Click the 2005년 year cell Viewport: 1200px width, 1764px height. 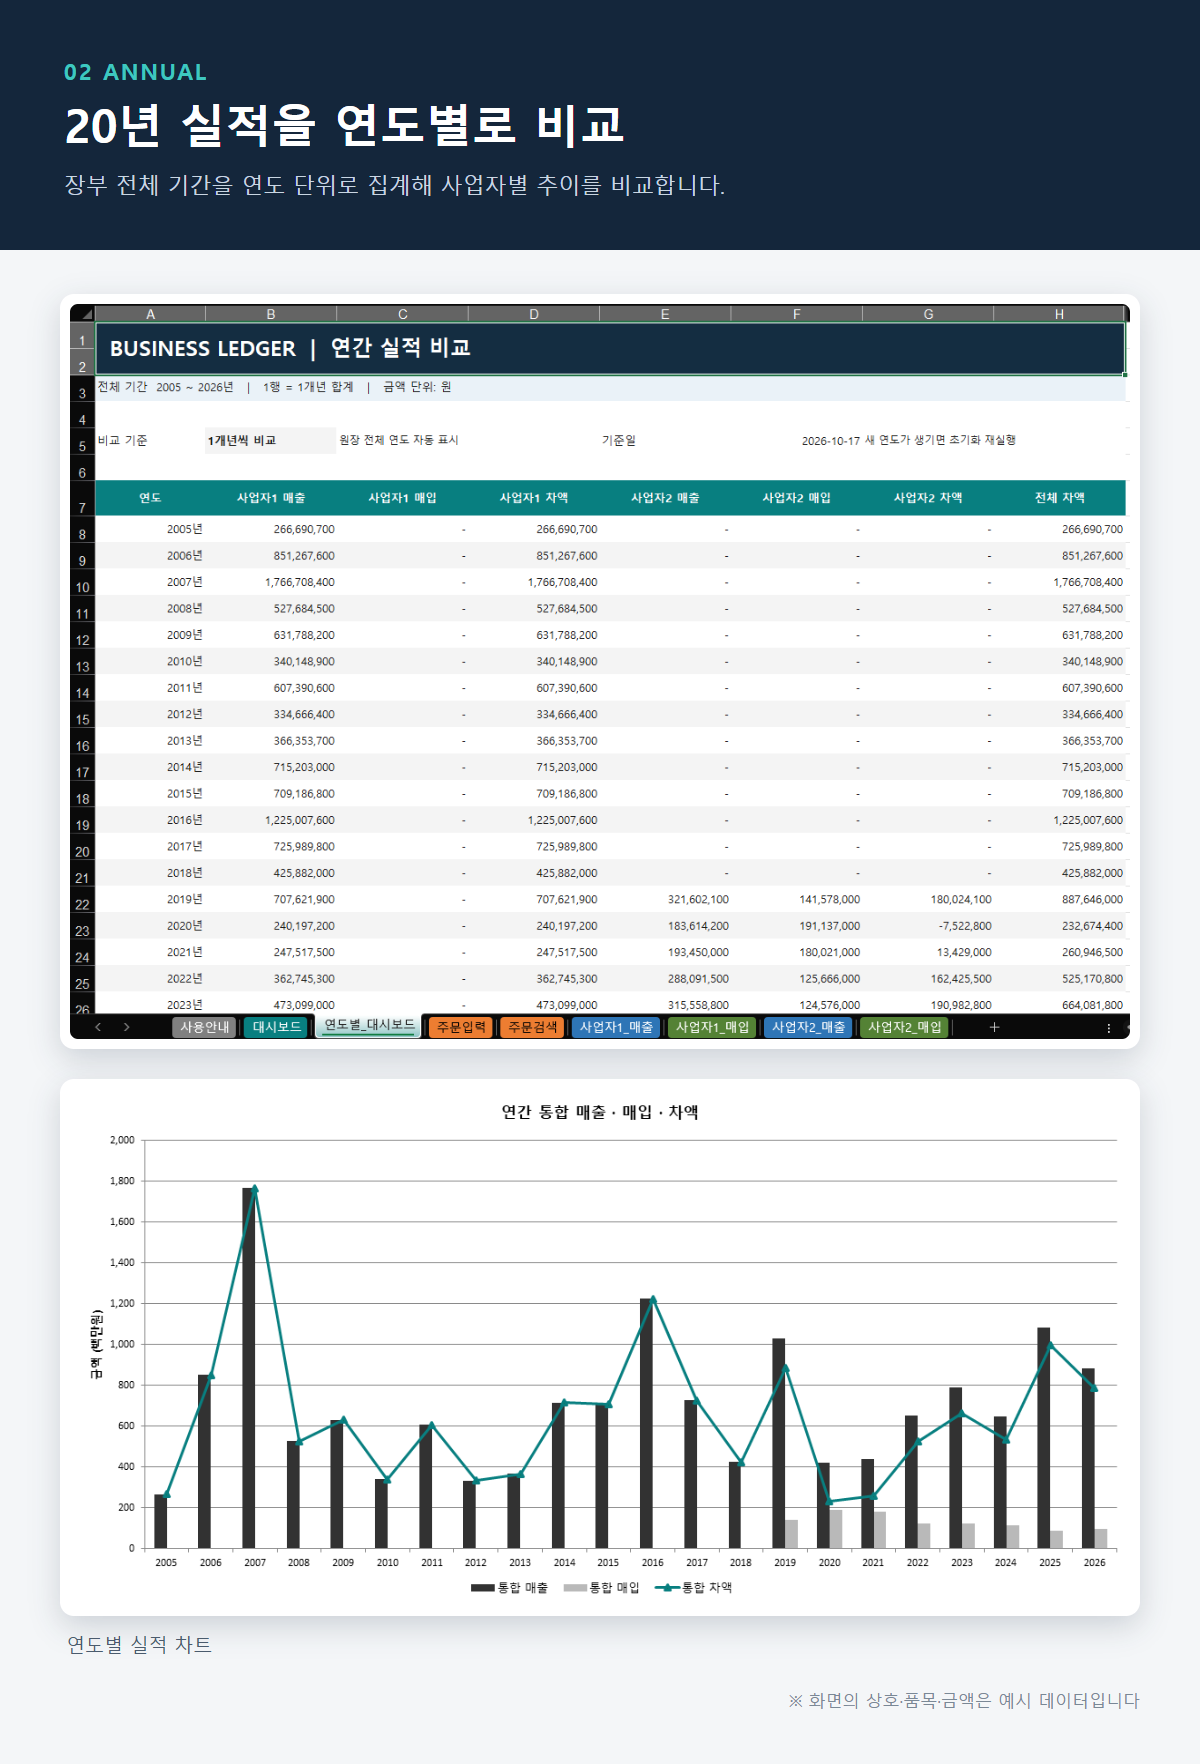tap(150, 529)
